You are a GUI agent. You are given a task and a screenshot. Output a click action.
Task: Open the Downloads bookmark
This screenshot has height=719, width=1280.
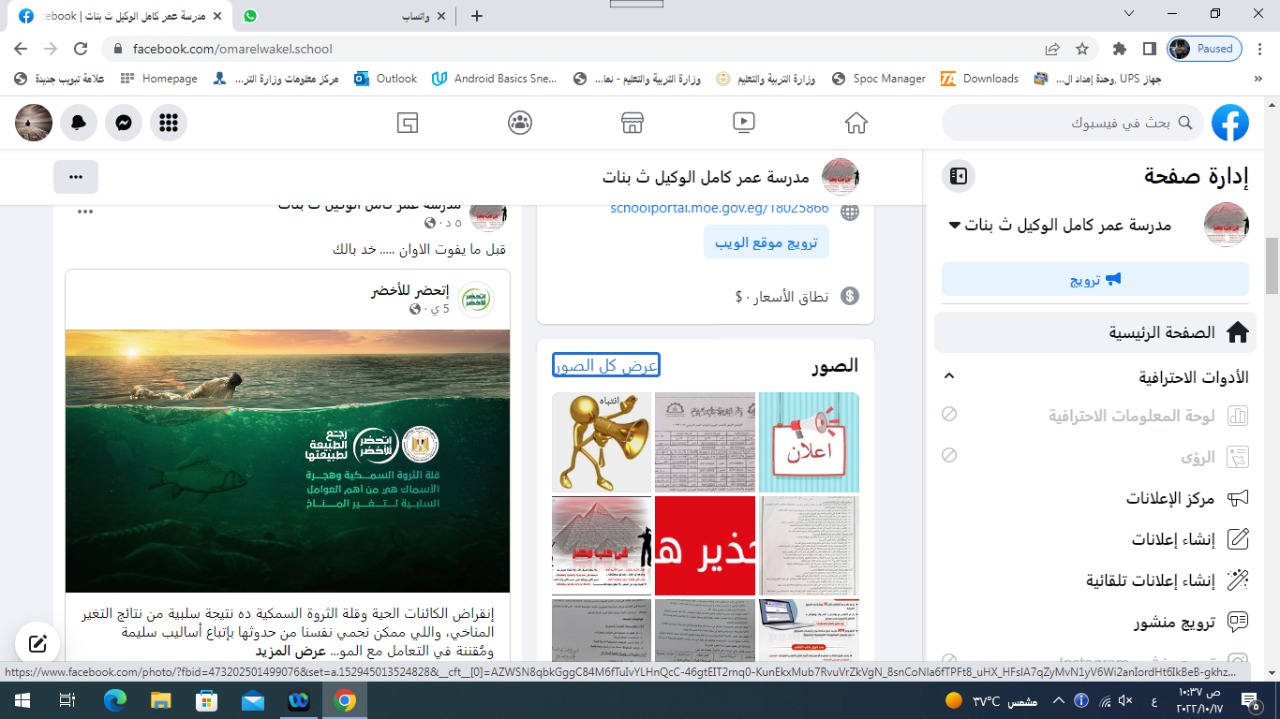(980, 78)
